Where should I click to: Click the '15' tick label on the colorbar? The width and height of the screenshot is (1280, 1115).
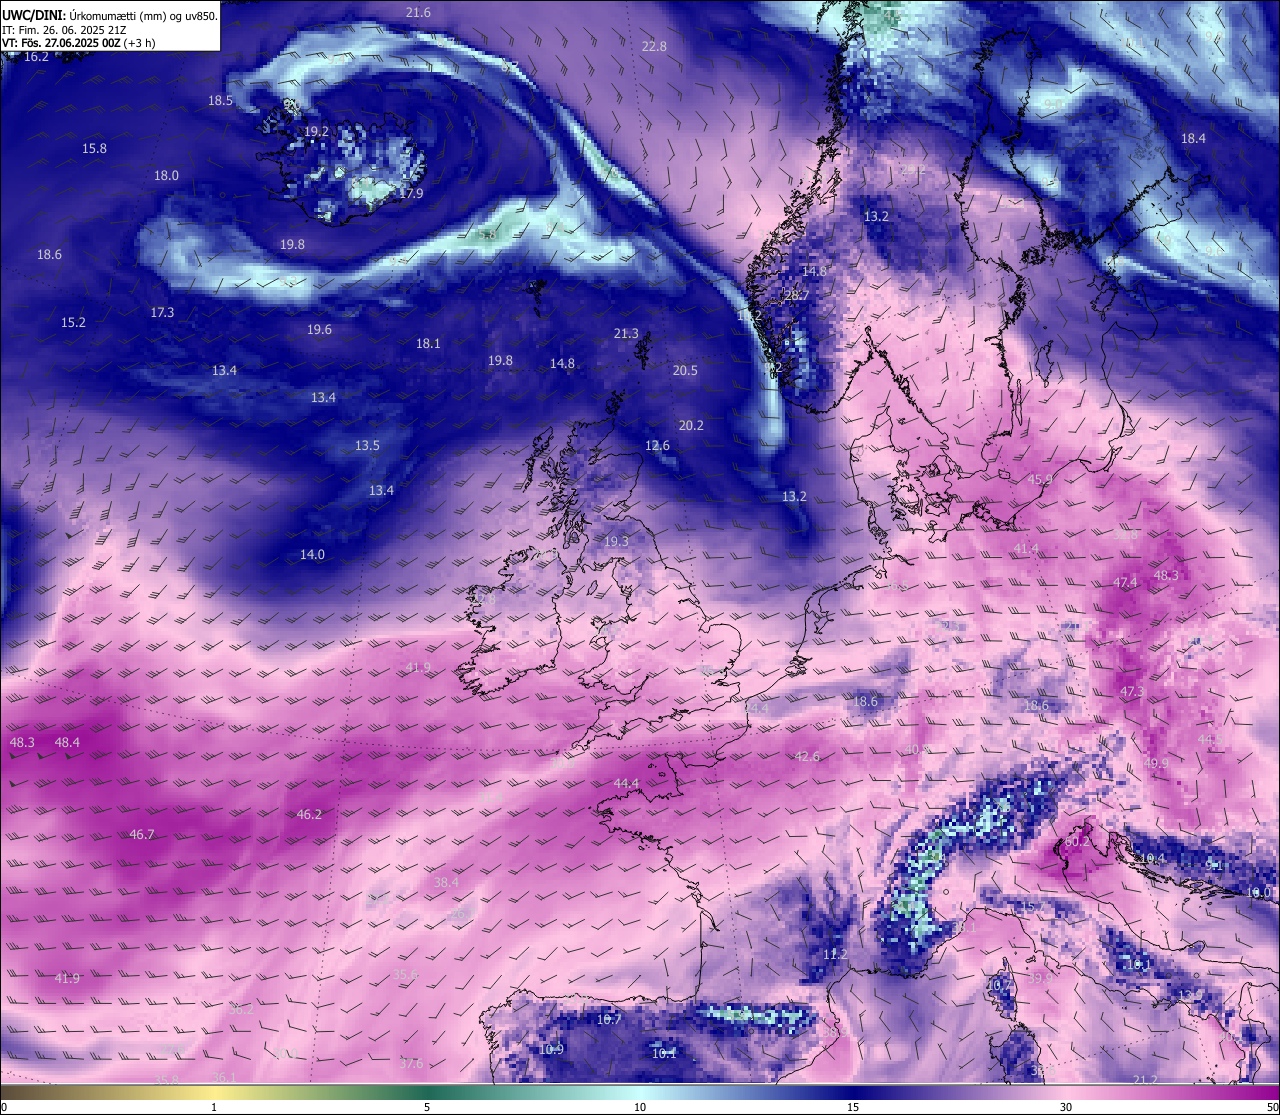[853, 1107]
